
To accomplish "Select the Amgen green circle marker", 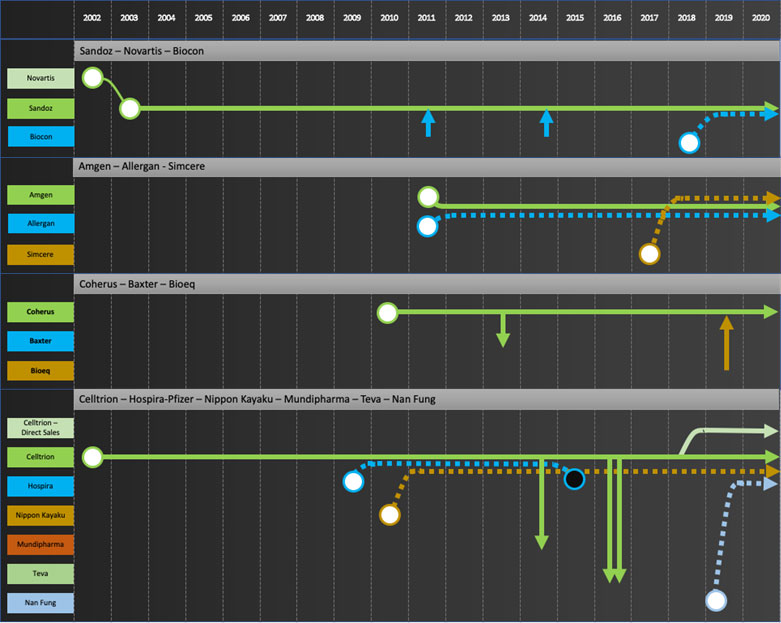I will (428, 197).
